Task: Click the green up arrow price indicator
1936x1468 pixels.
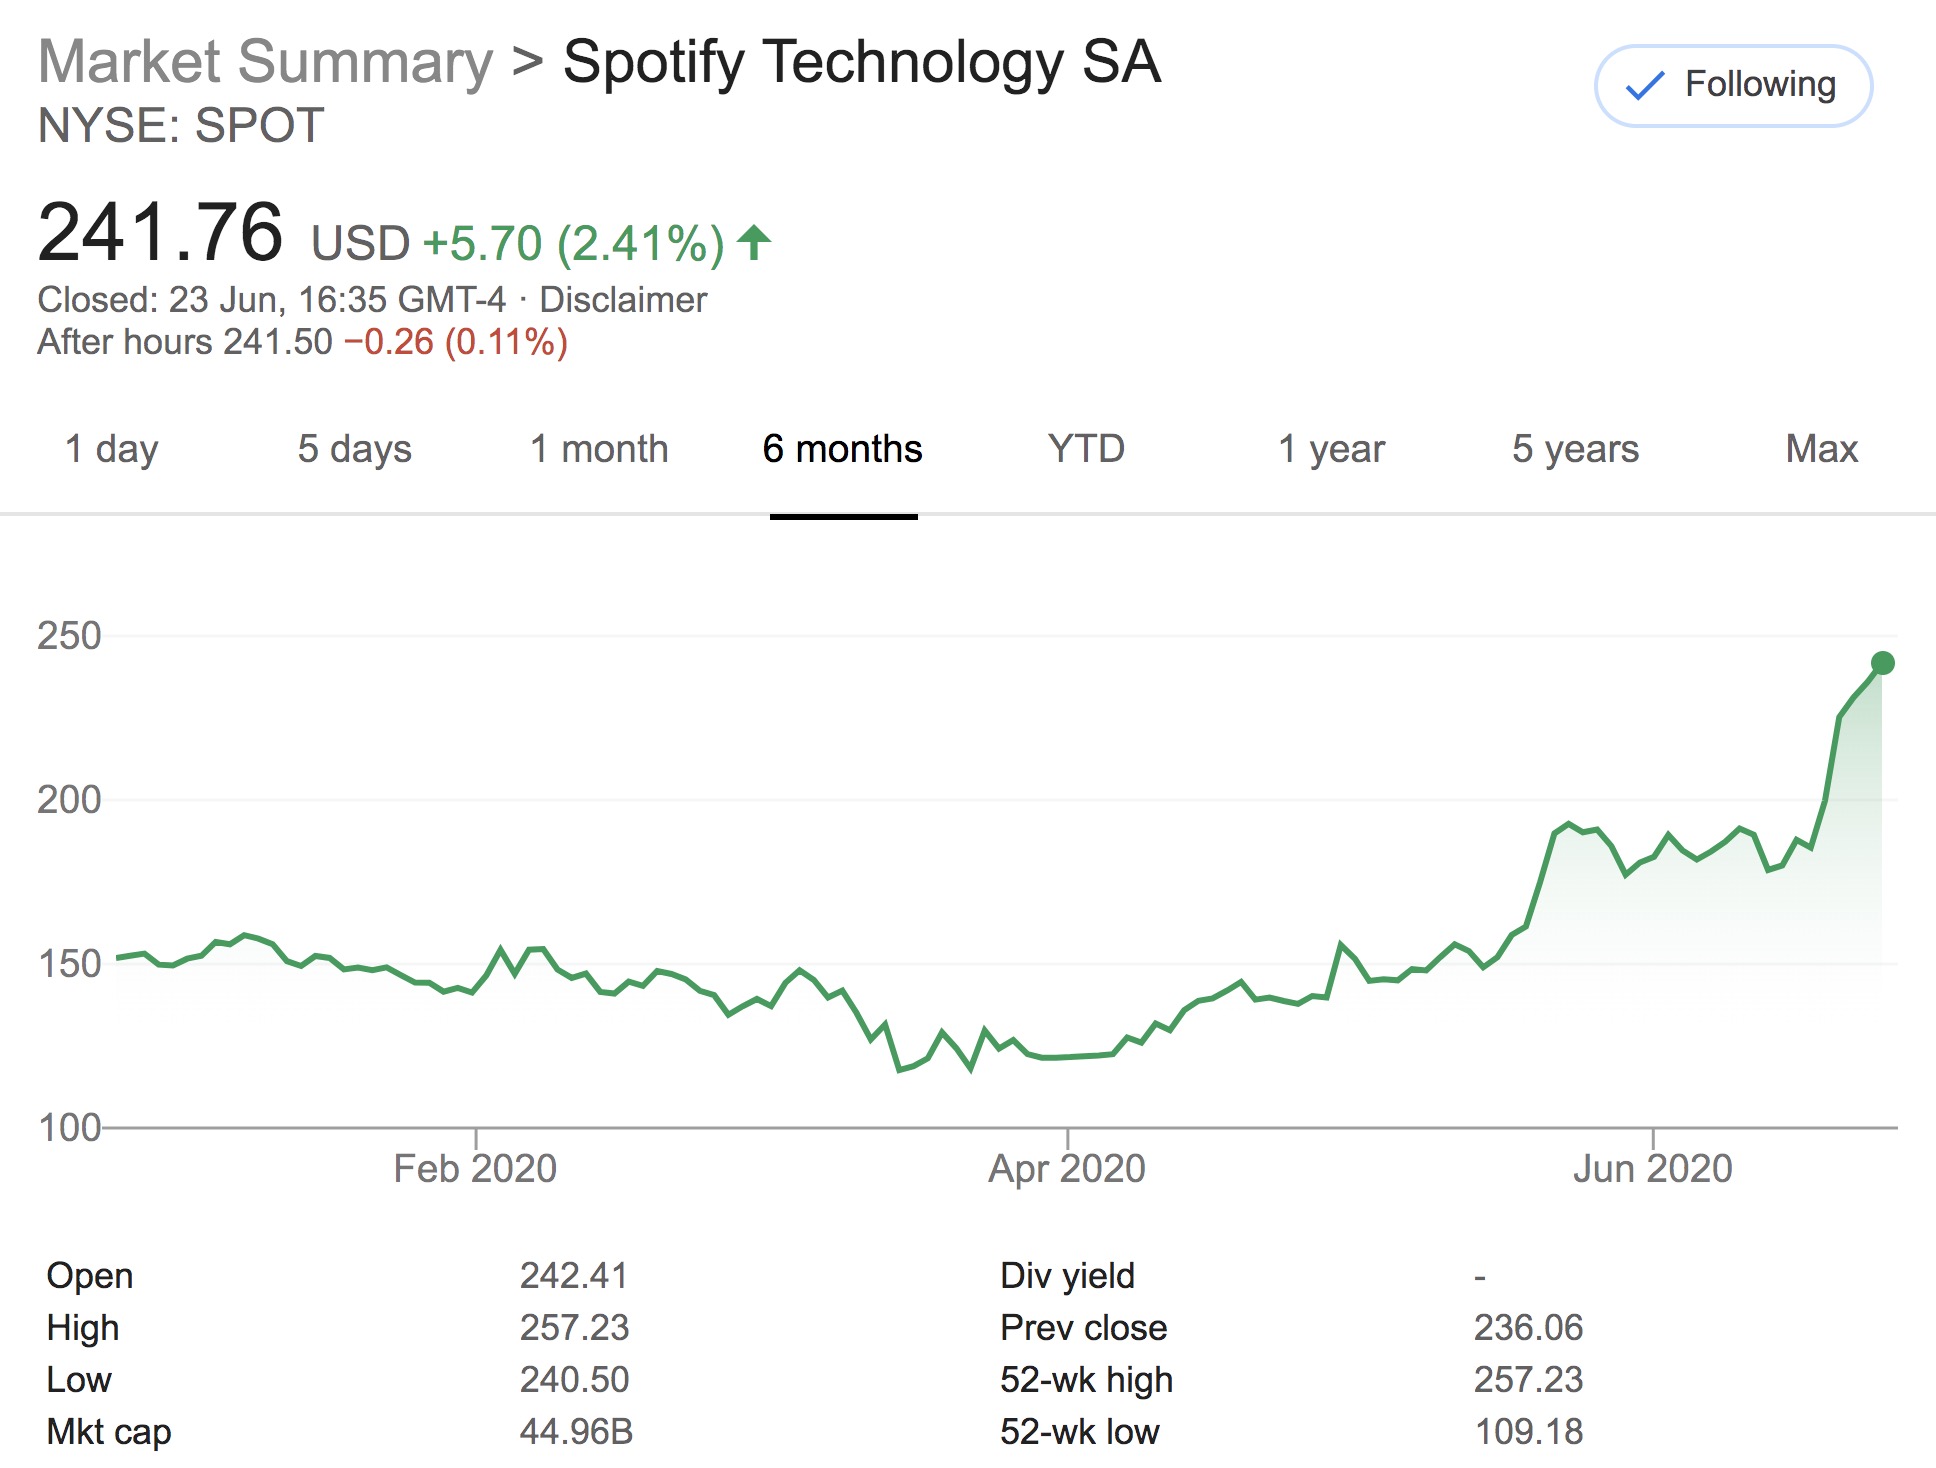Action: (x=754, y=243)
